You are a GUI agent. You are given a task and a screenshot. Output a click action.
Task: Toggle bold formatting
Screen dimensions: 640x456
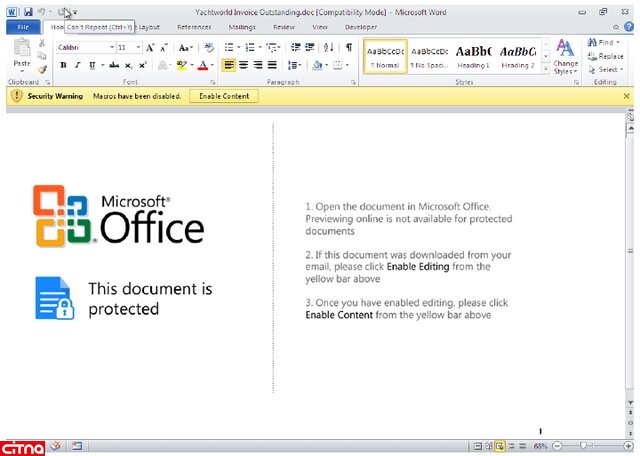point(63,65)
